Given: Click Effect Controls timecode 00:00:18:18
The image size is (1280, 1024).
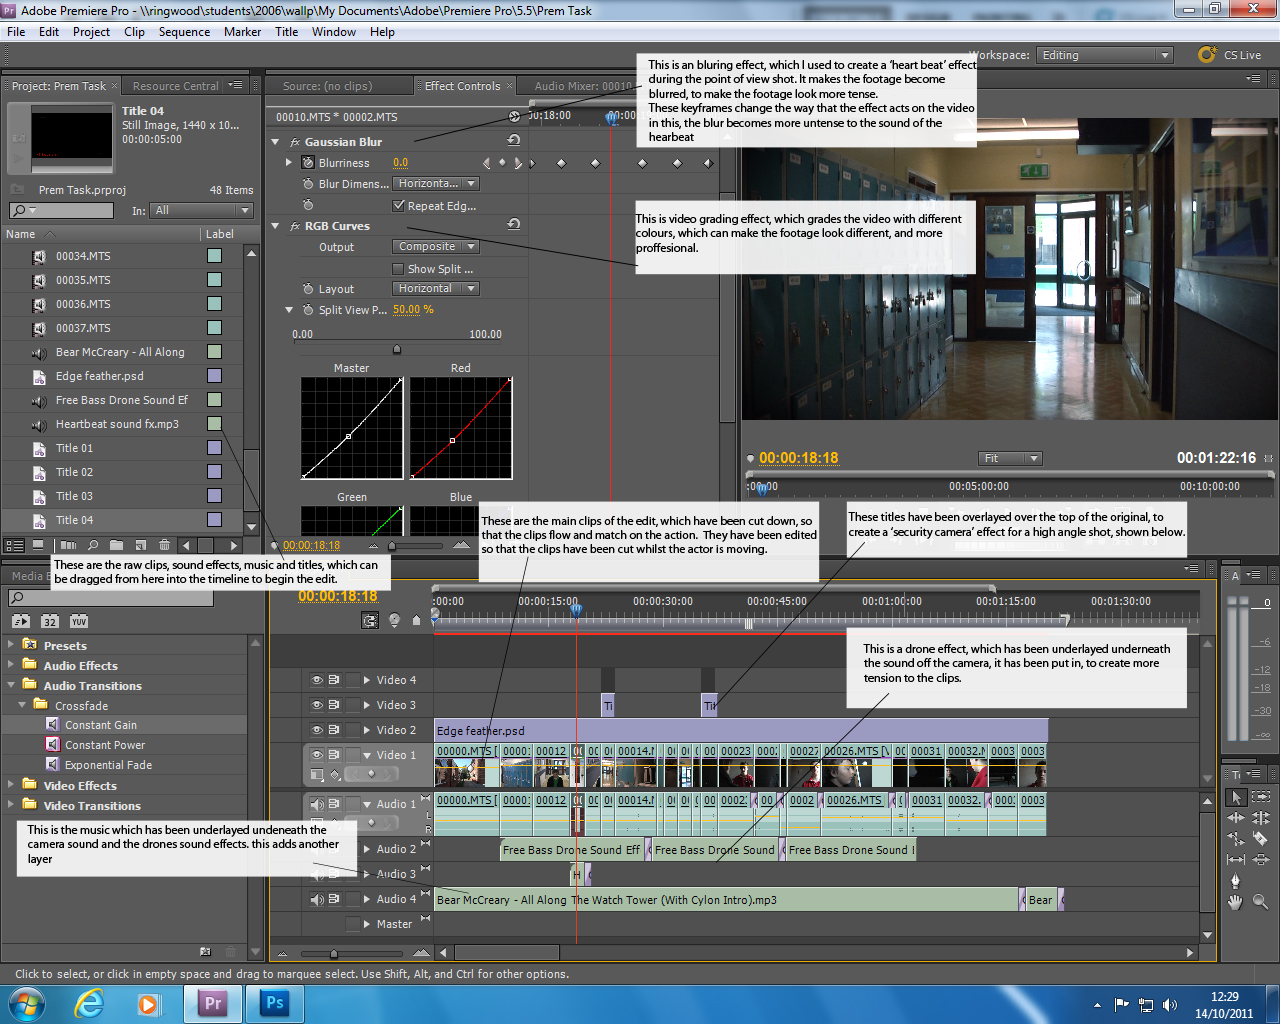Looking at the screenshot, I should coord(311,545).
